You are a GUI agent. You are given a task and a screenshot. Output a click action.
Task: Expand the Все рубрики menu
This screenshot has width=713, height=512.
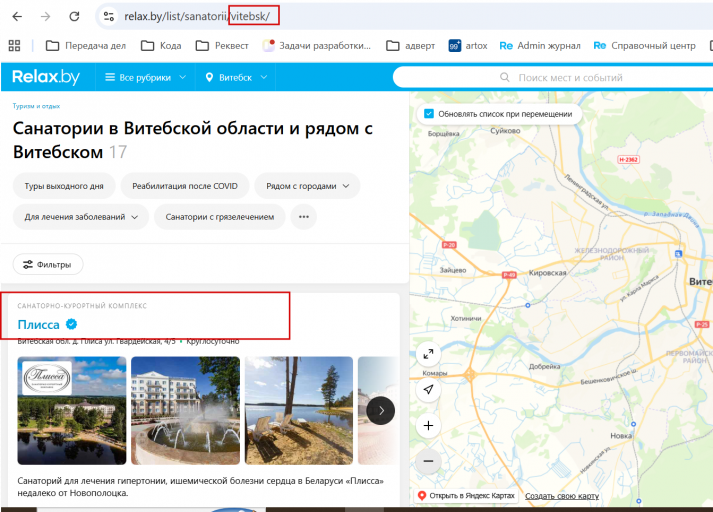[x=146, y=77]
